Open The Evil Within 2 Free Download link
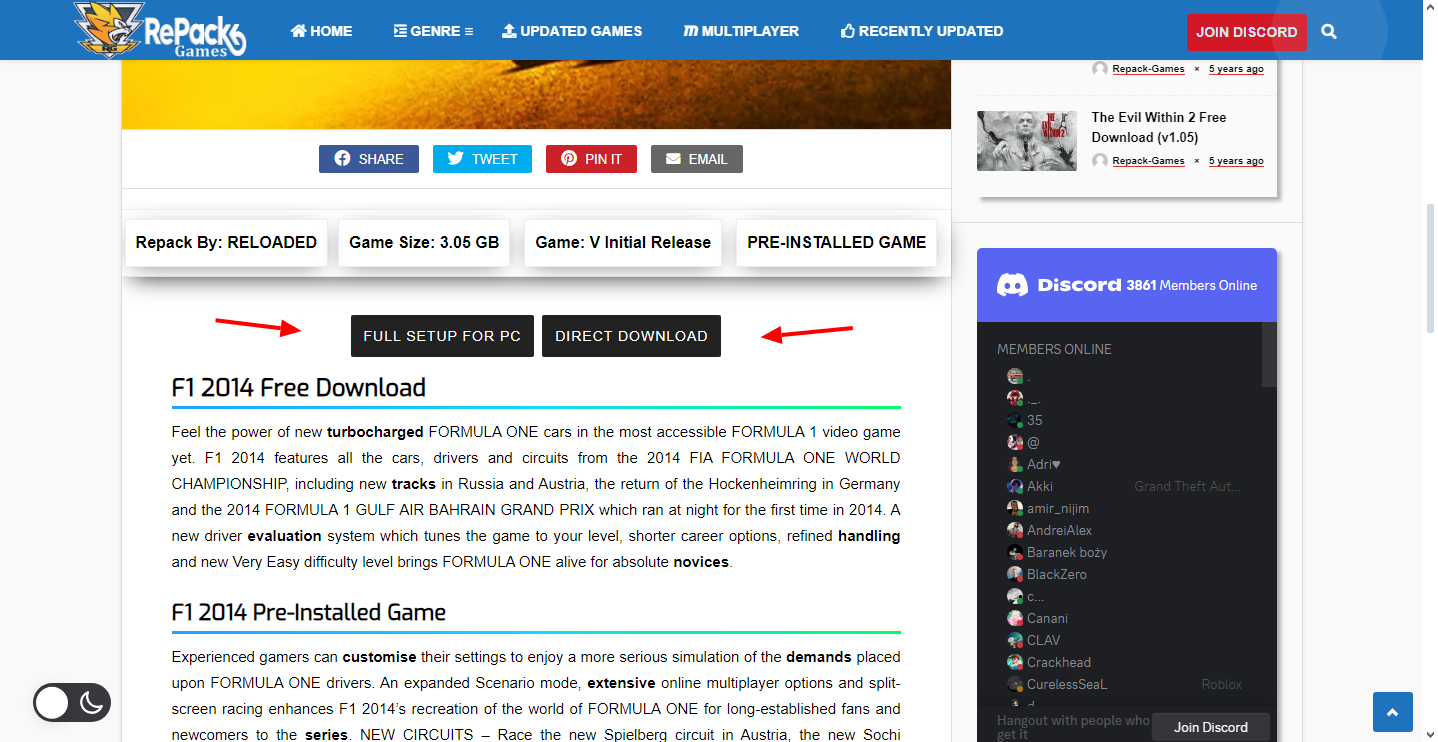 tap(1158, 126)
